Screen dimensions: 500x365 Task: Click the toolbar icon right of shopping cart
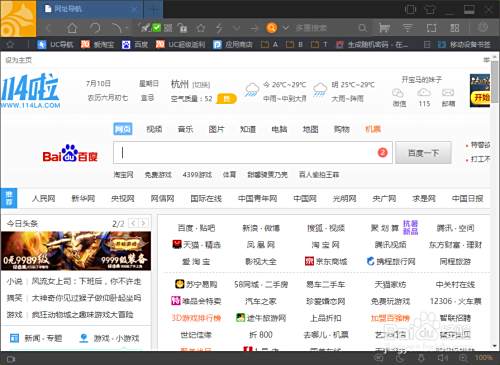coord(407,28)
